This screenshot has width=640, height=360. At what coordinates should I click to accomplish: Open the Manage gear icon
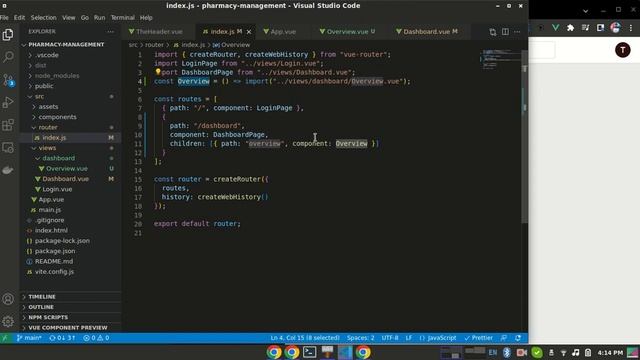(x=8, y=321)
